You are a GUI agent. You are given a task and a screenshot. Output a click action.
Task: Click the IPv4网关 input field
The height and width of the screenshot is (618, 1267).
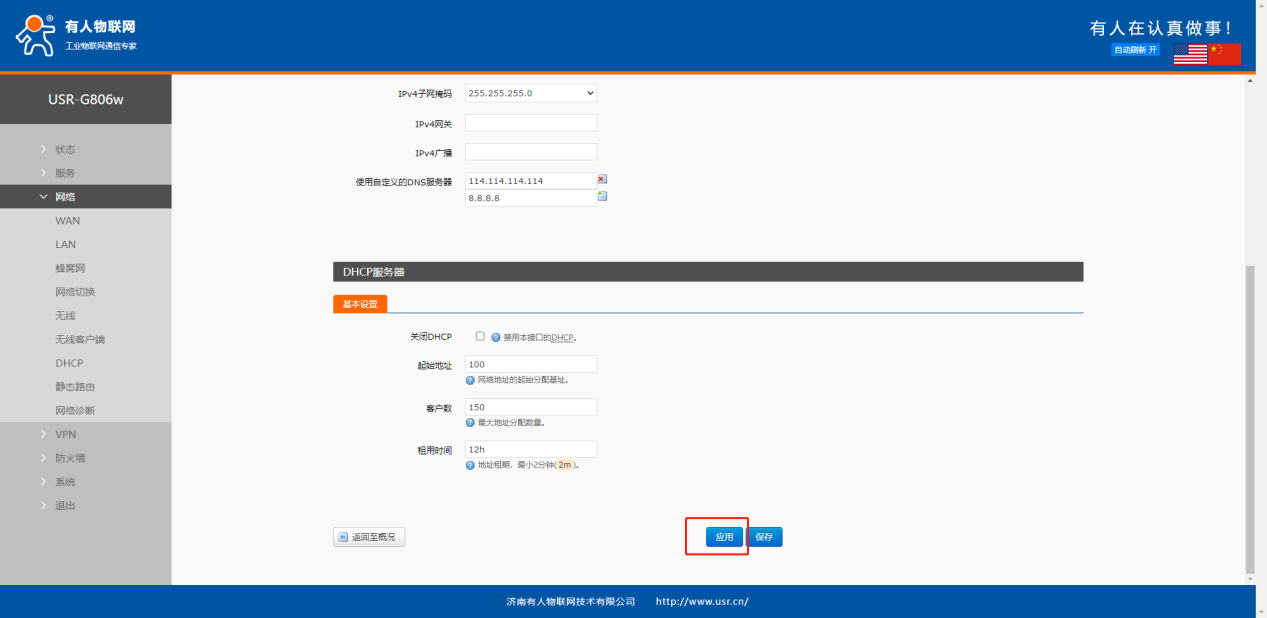point(531,123)
